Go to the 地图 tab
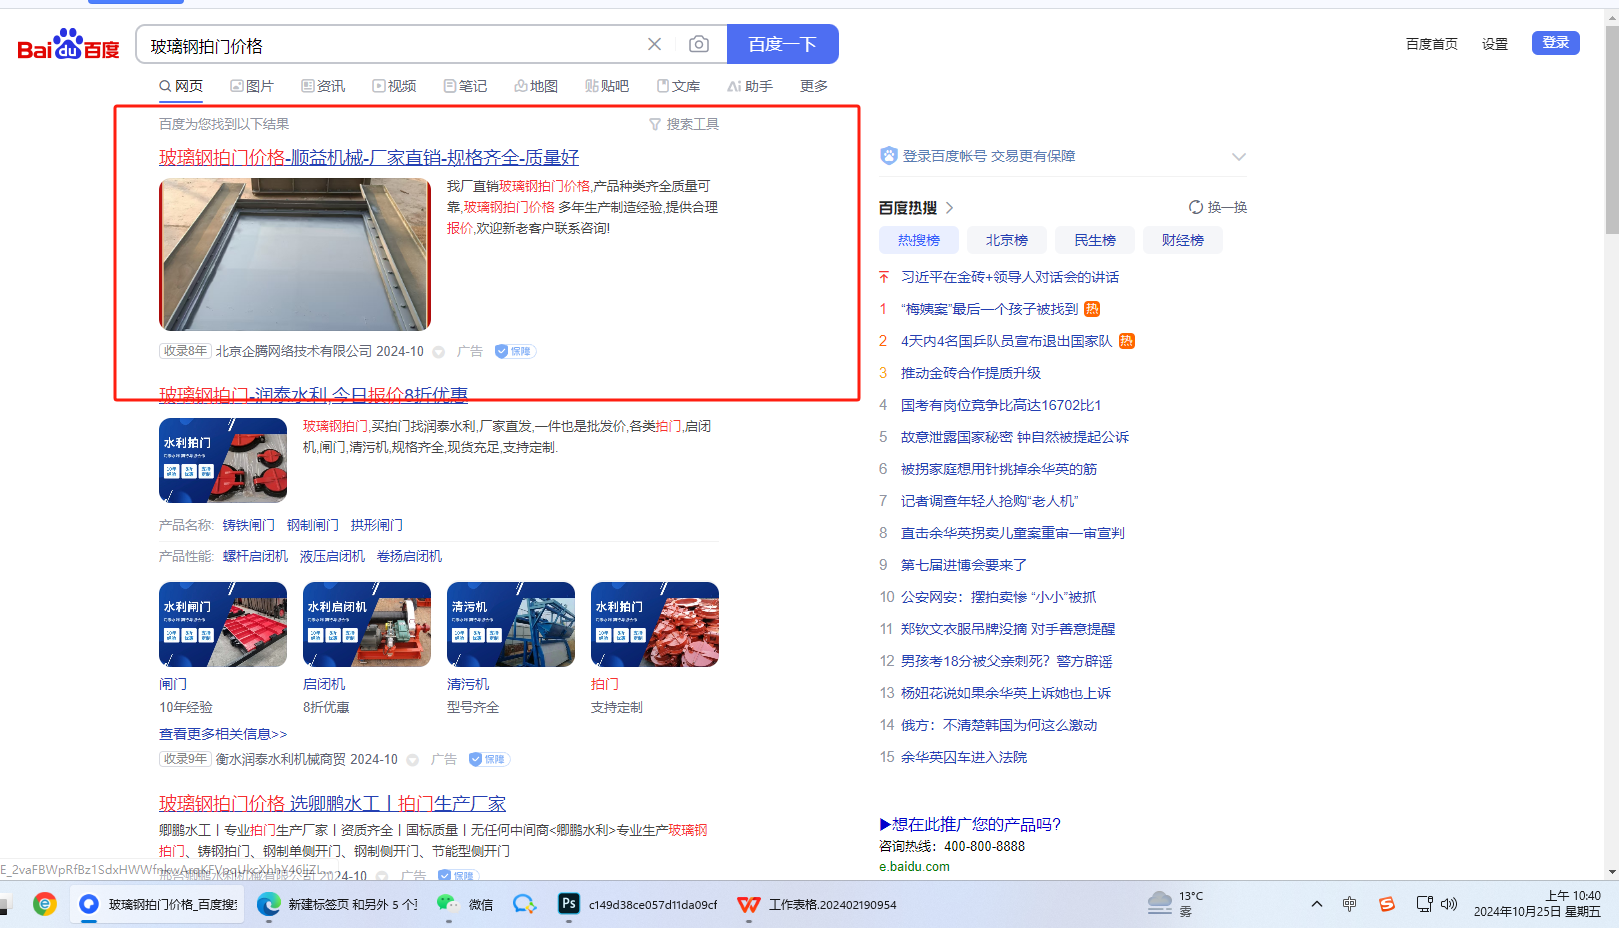The image size is (1619, 928). (x=536, y=86)
